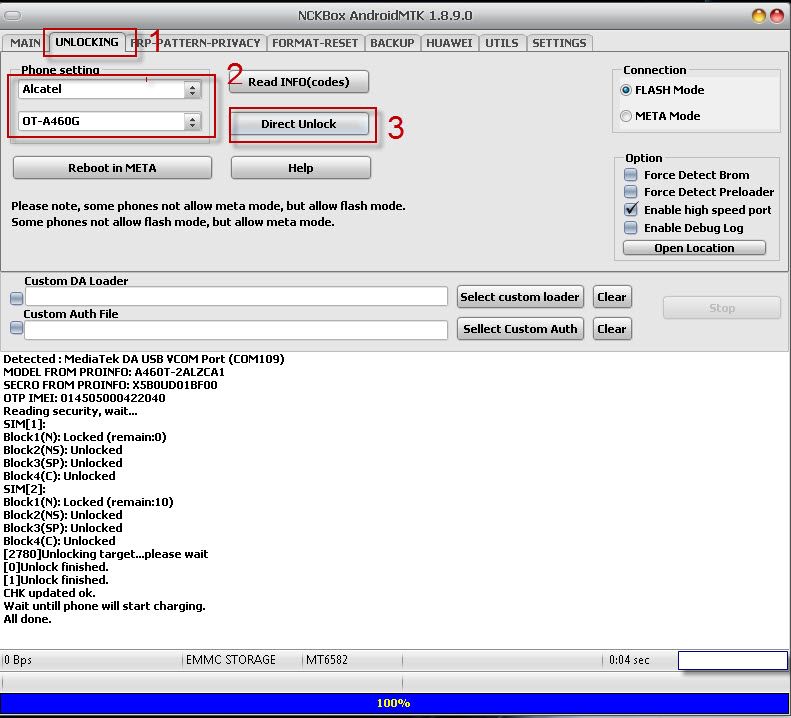Image resolution: width=791 pixels, height=718 pixels.
Task: Expand the OT-A460G model dropdown
Action: pyautogui.click(x=192, y=122)
